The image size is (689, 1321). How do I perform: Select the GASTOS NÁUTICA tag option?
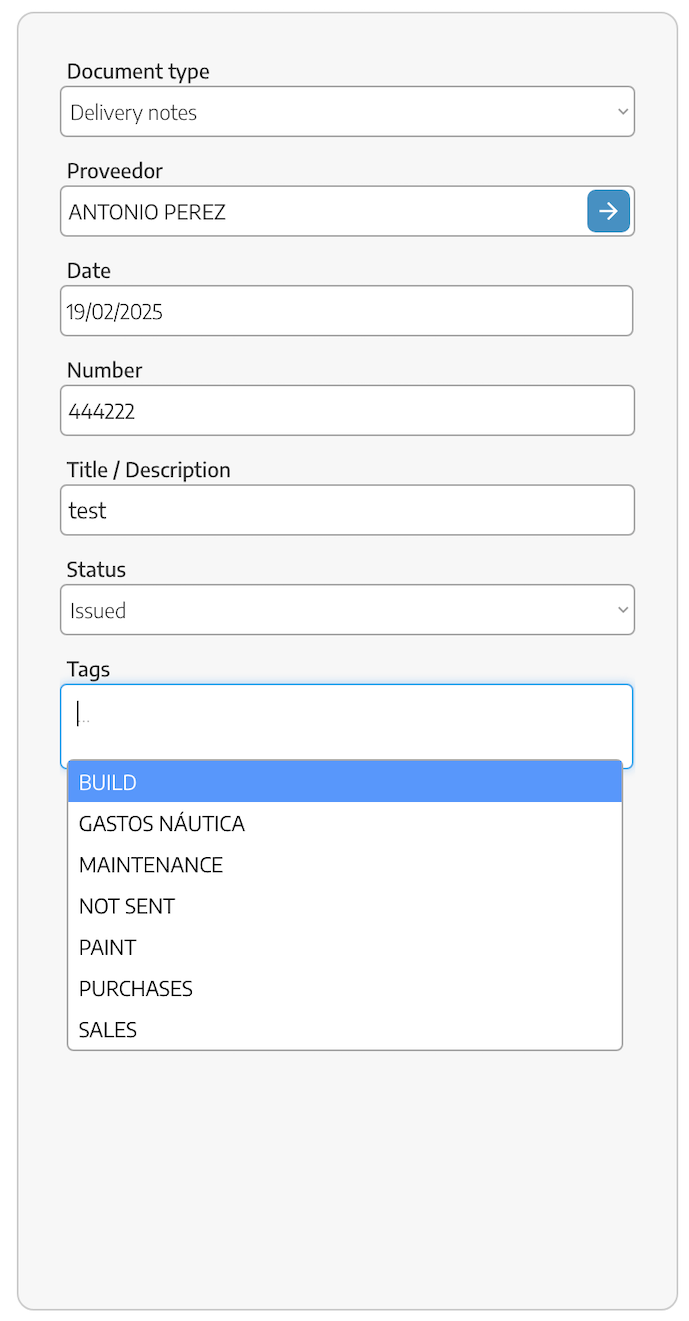click(345, 824)
